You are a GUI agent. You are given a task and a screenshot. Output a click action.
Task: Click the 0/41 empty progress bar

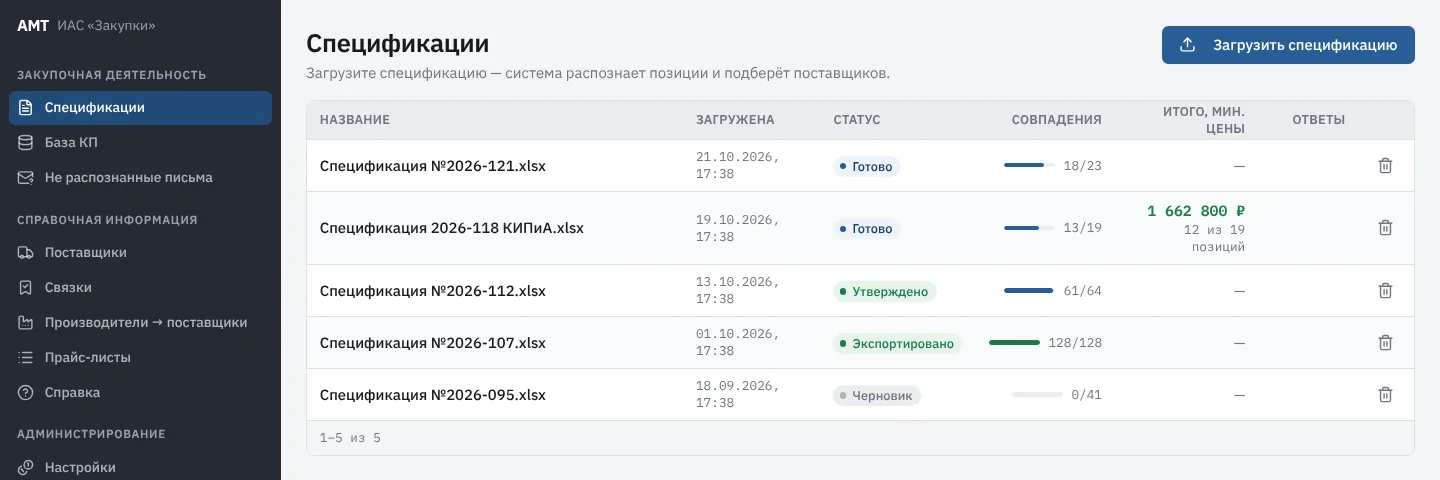(x=1037, y=395)
